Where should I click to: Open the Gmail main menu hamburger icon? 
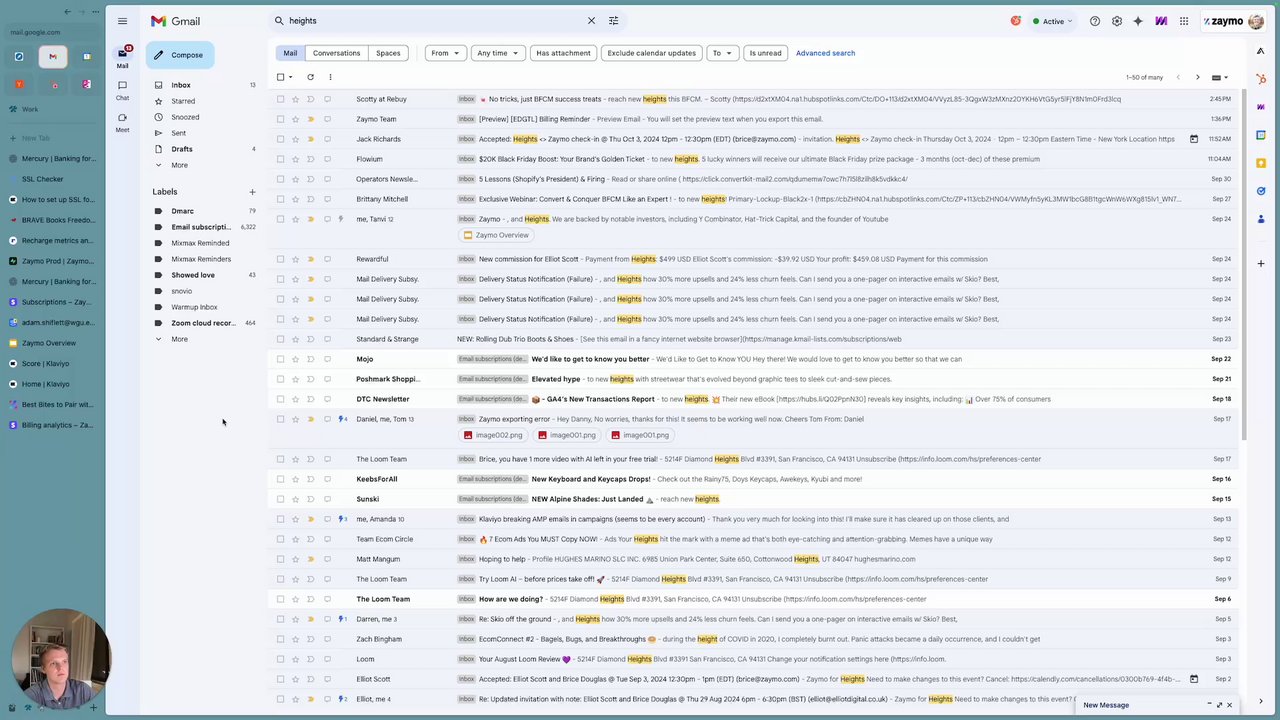pyautogui.click(x=122, y=21)
